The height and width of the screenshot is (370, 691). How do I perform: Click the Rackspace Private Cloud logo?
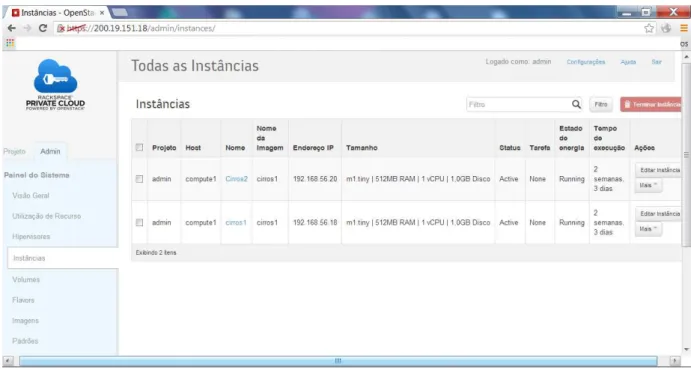click(x=55, y=85)
